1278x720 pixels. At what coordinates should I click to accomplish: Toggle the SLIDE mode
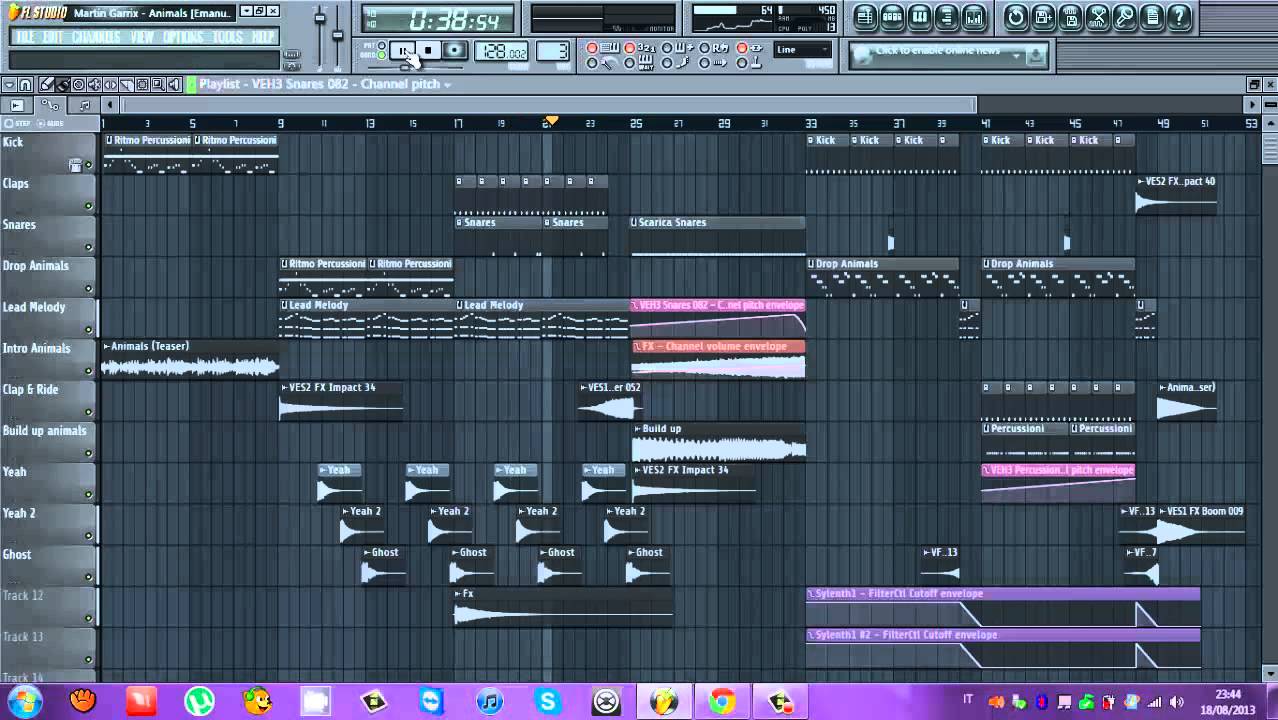coord(52,123)
